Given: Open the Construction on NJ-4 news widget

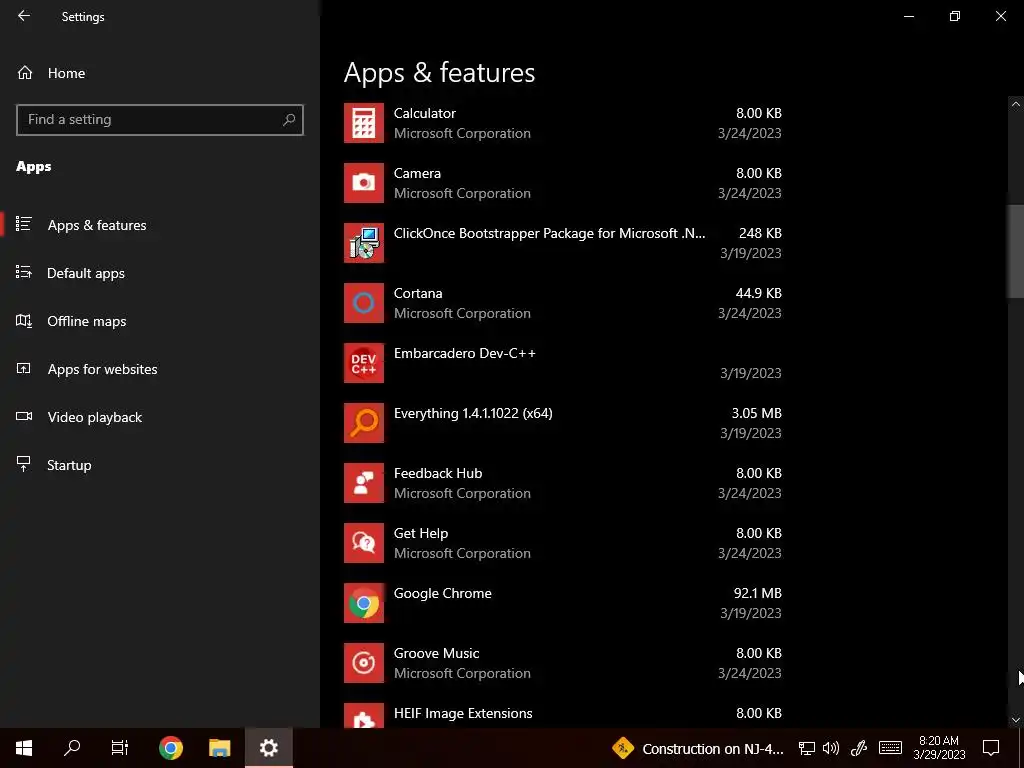Looking at the screenshot, I should (697, 748).
